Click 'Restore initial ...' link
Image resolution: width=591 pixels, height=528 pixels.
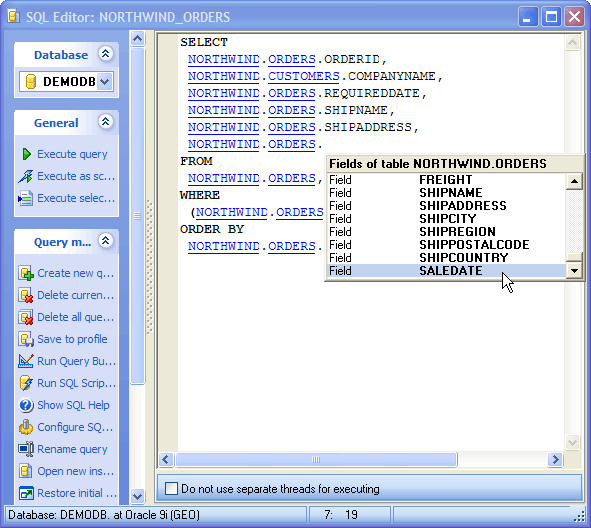(77, 493)
